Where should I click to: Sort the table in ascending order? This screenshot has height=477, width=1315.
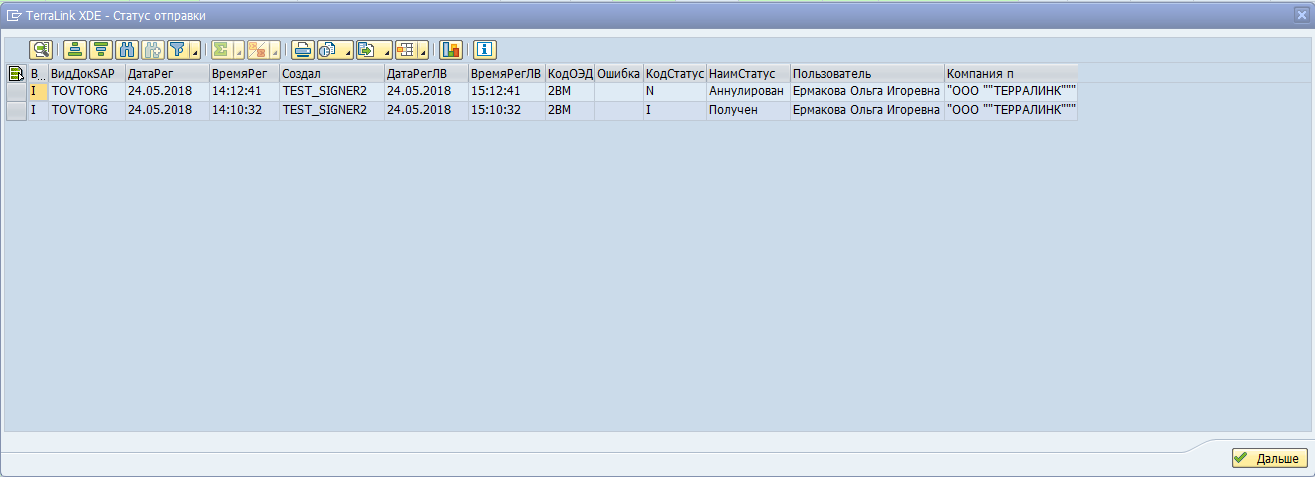75,49
